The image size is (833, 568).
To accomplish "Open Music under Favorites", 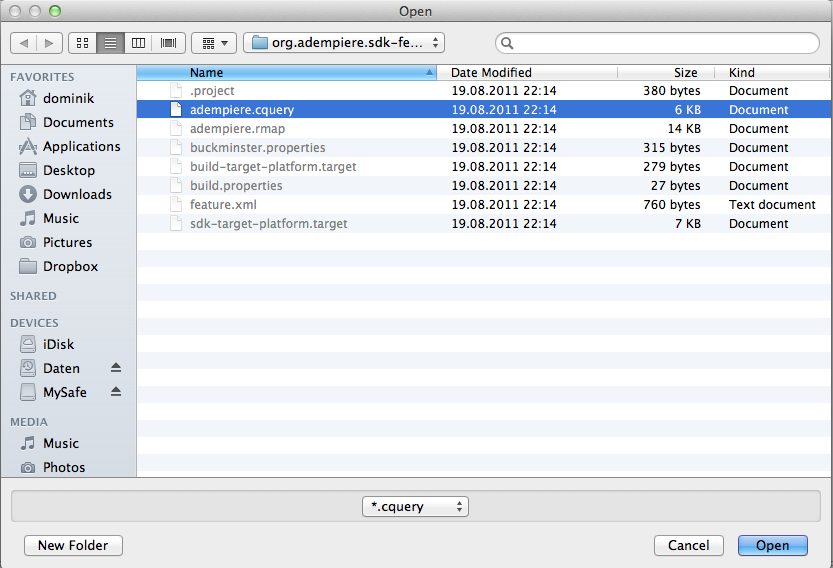I will [x=49, y=218].
